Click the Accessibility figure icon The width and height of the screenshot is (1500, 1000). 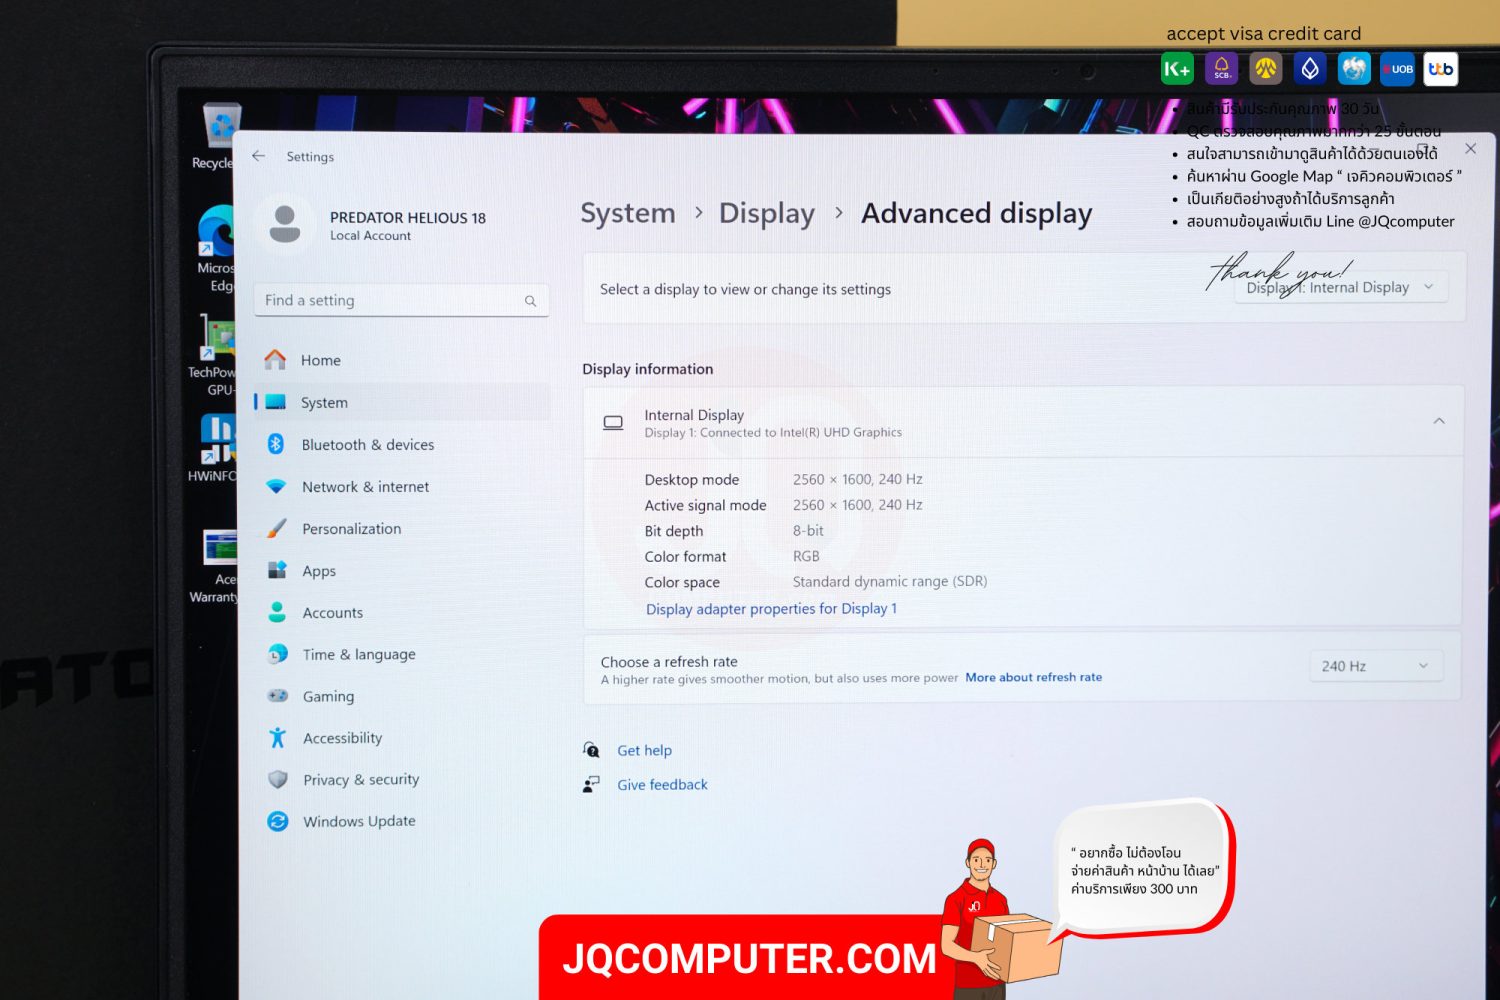tap(278, 737)
